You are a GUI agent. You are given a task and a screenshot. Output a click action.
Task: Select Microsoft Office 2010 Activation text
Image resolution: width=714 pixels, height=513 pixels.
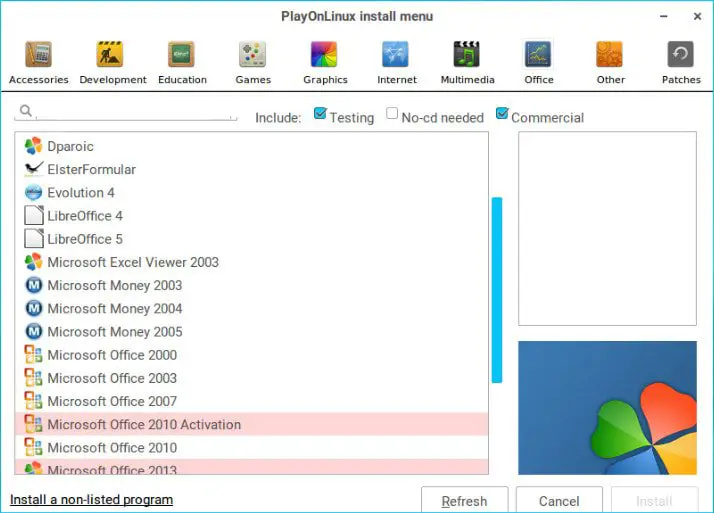coord(144,425)
